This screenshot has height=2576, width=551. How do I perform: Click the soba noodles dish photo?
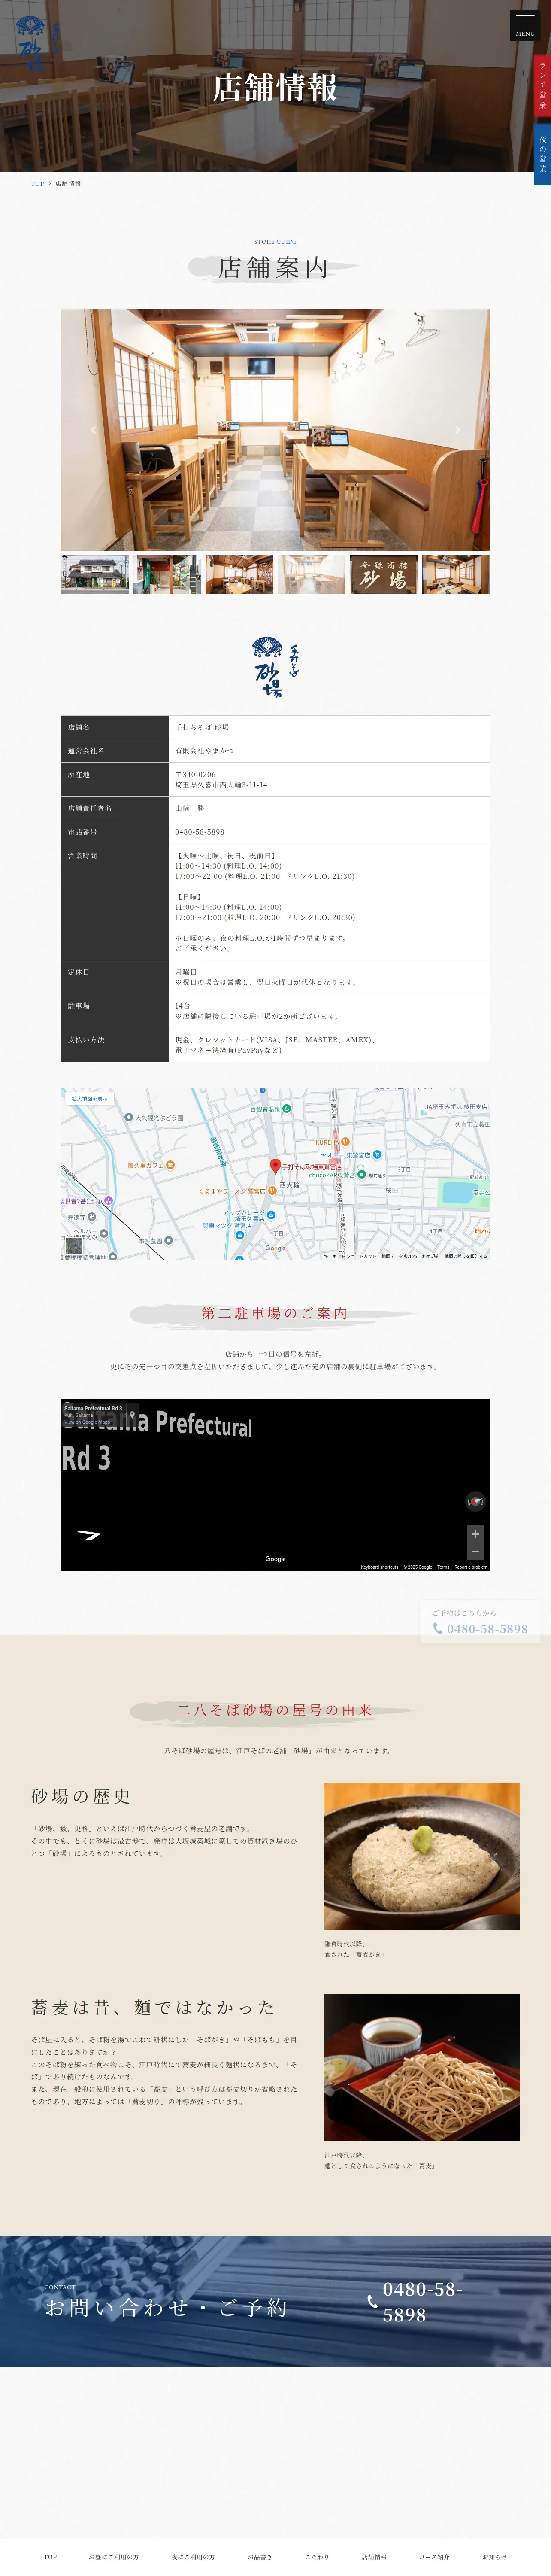coord(422,2067)
